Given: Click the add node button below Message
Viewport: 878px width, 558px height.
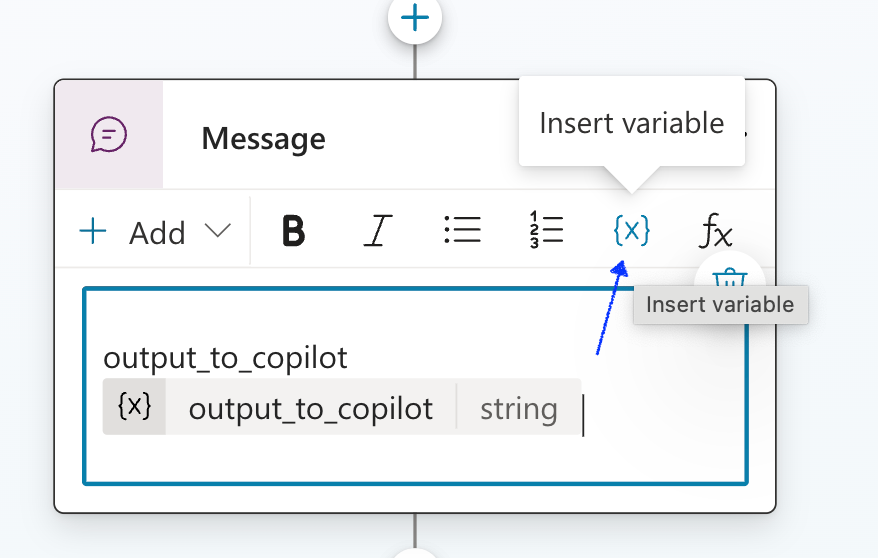Looking at the screenshot, I should pos(415,551).
